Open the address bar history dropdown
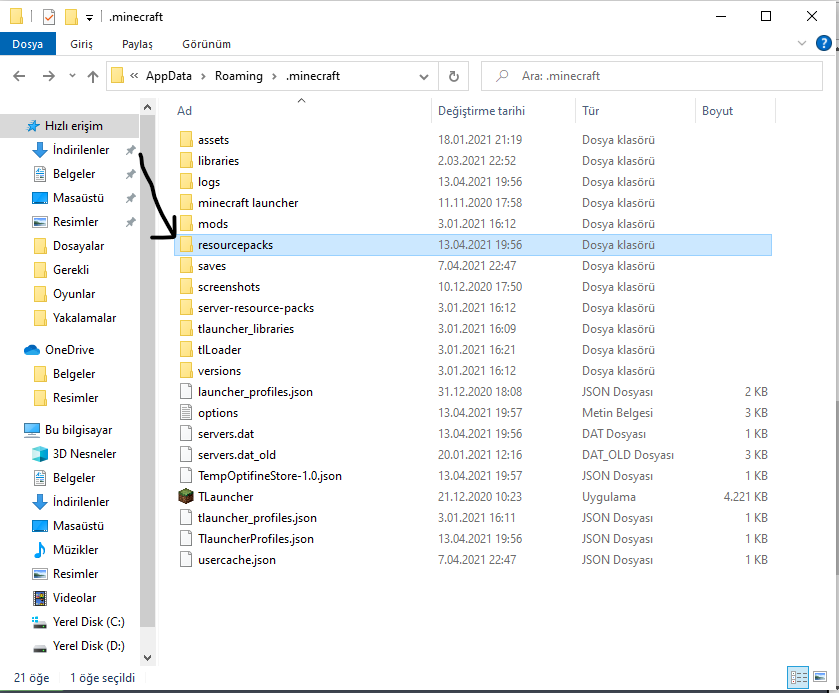The height and width of the screenshot is (693, 839). click(x=424, y=77)
